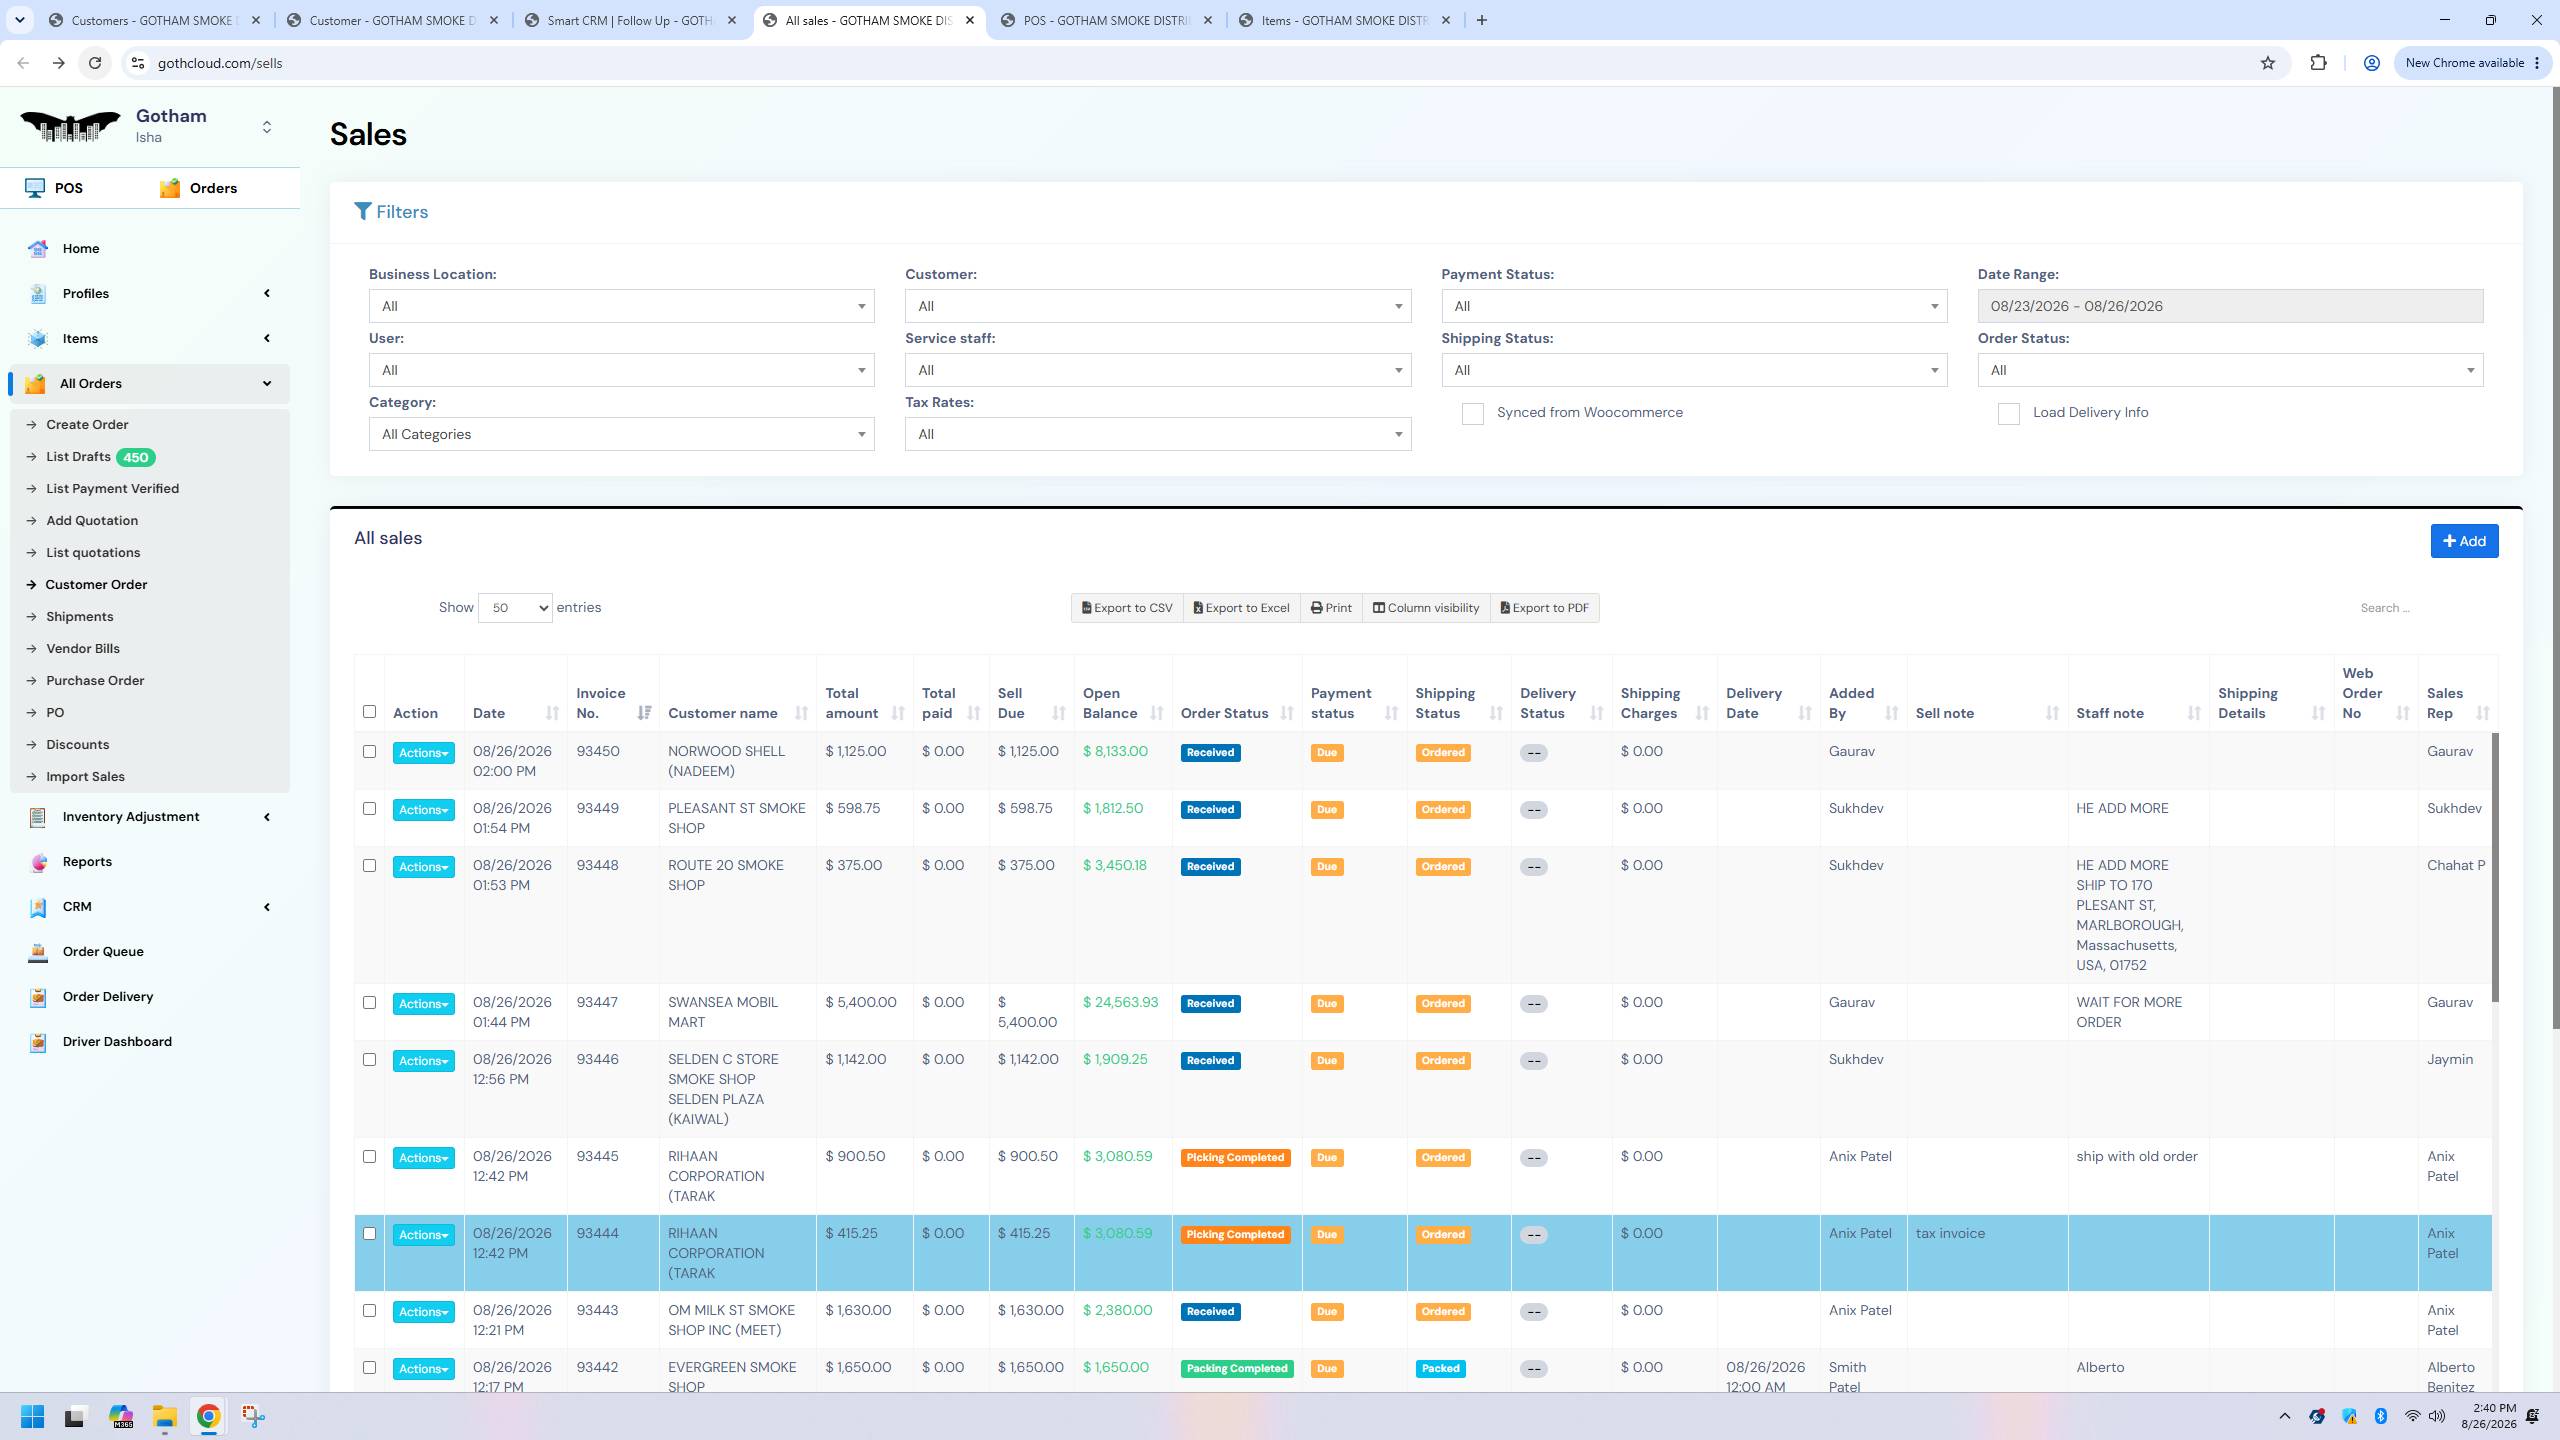Open File Explorer from the taskbar
This screenshot has width=2560, height=1440.
pyautogui.click(x=165, y=1416)
